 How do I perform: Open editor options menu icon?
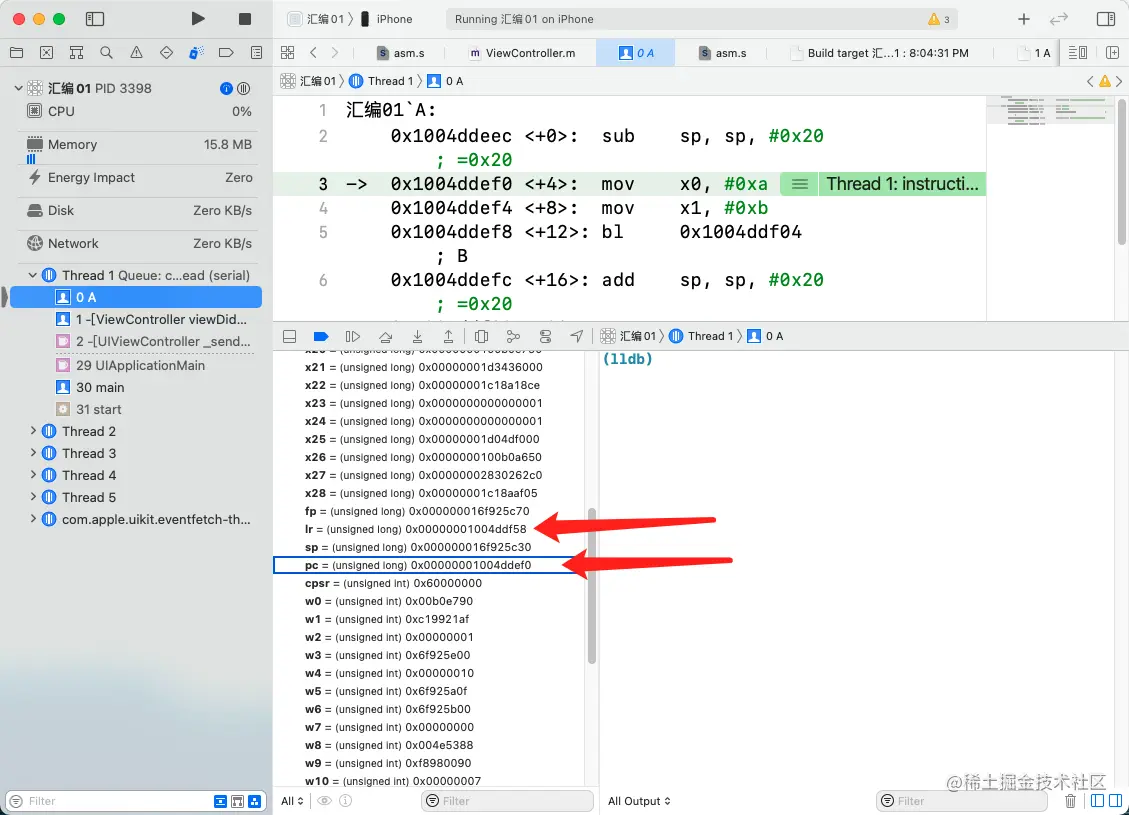click(1078, 53)
